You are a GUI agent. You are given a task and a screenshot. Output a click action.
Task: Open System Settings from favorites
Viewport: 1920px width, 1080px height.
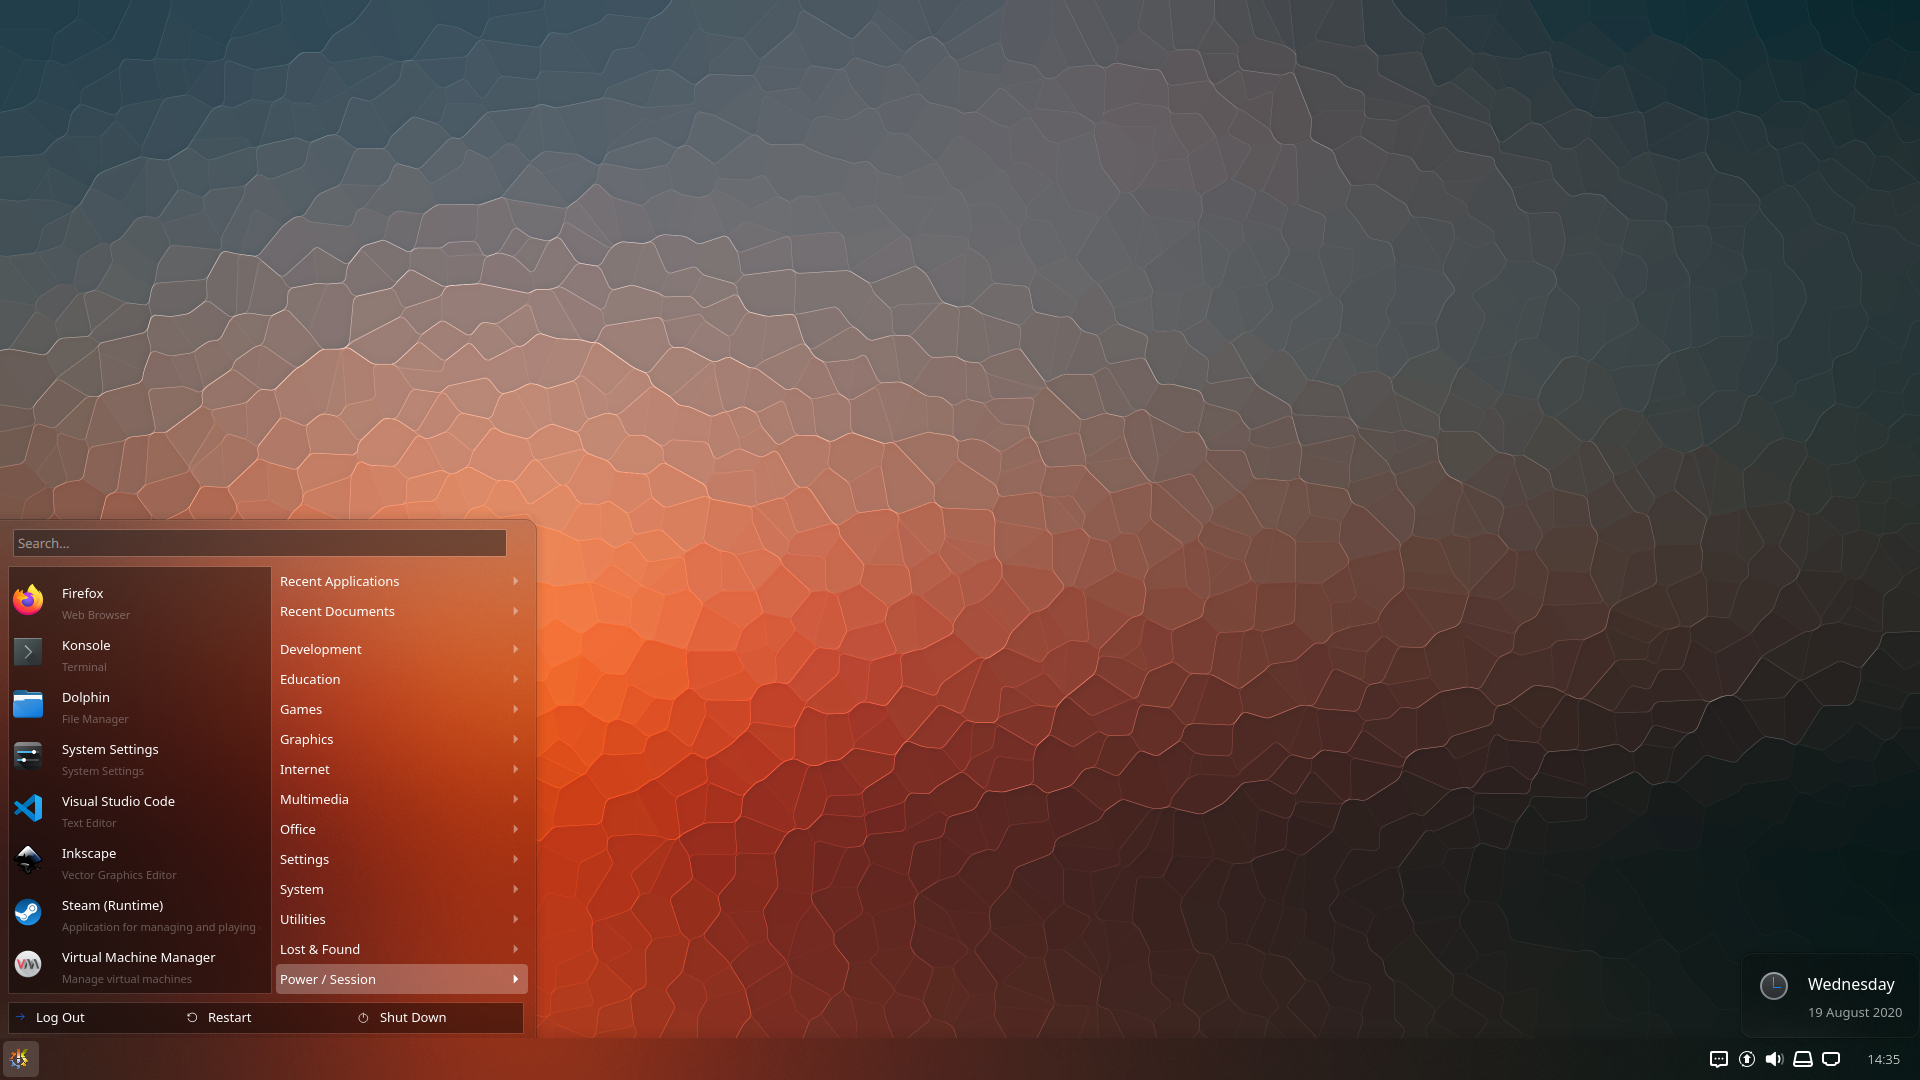tap(28, 756)
